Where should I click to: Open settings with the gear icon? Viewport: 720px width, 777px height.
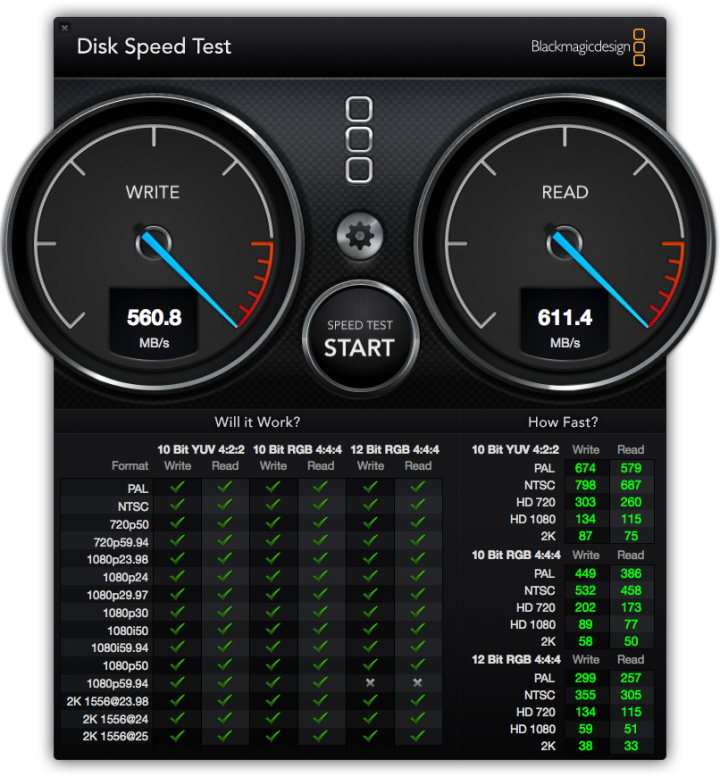pos(360,236)
